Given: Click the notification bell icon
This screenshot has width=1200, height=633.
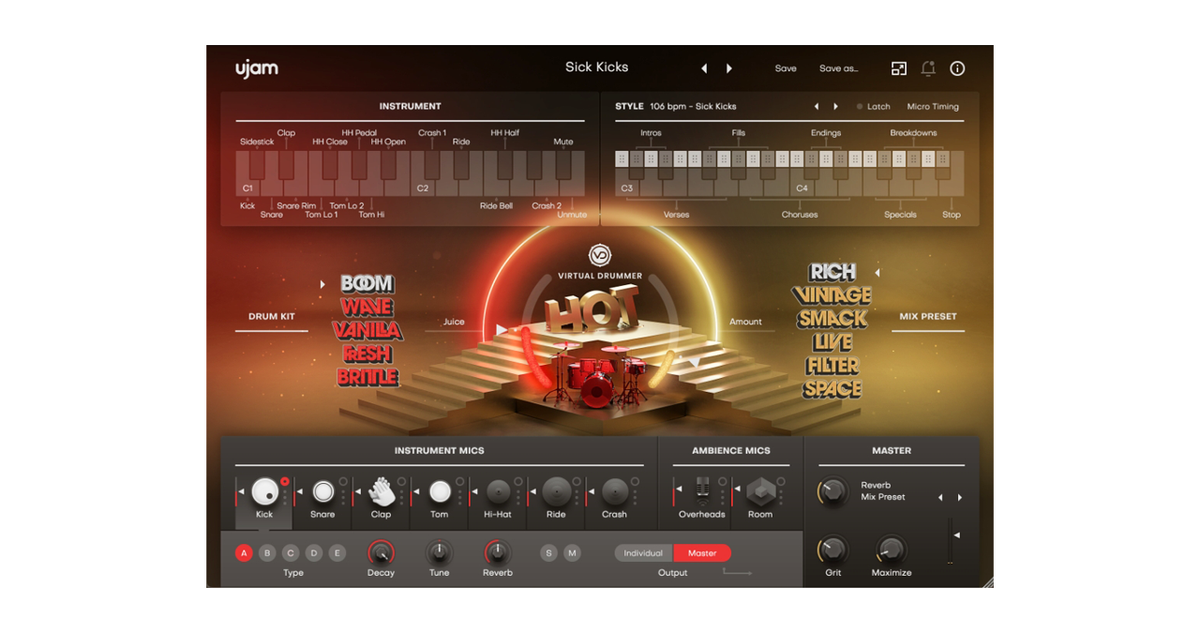Looking at the screenshot, I should [x=928, y=68].
